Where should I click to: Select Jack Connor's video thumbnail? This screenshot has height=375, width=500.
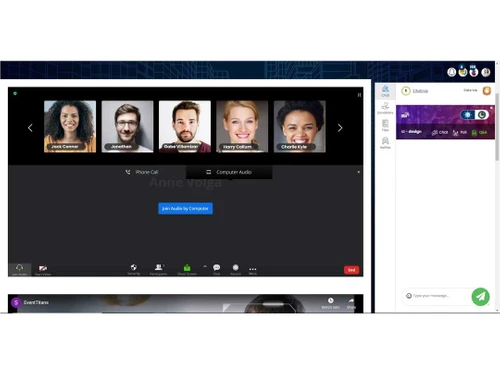point(70,127)
